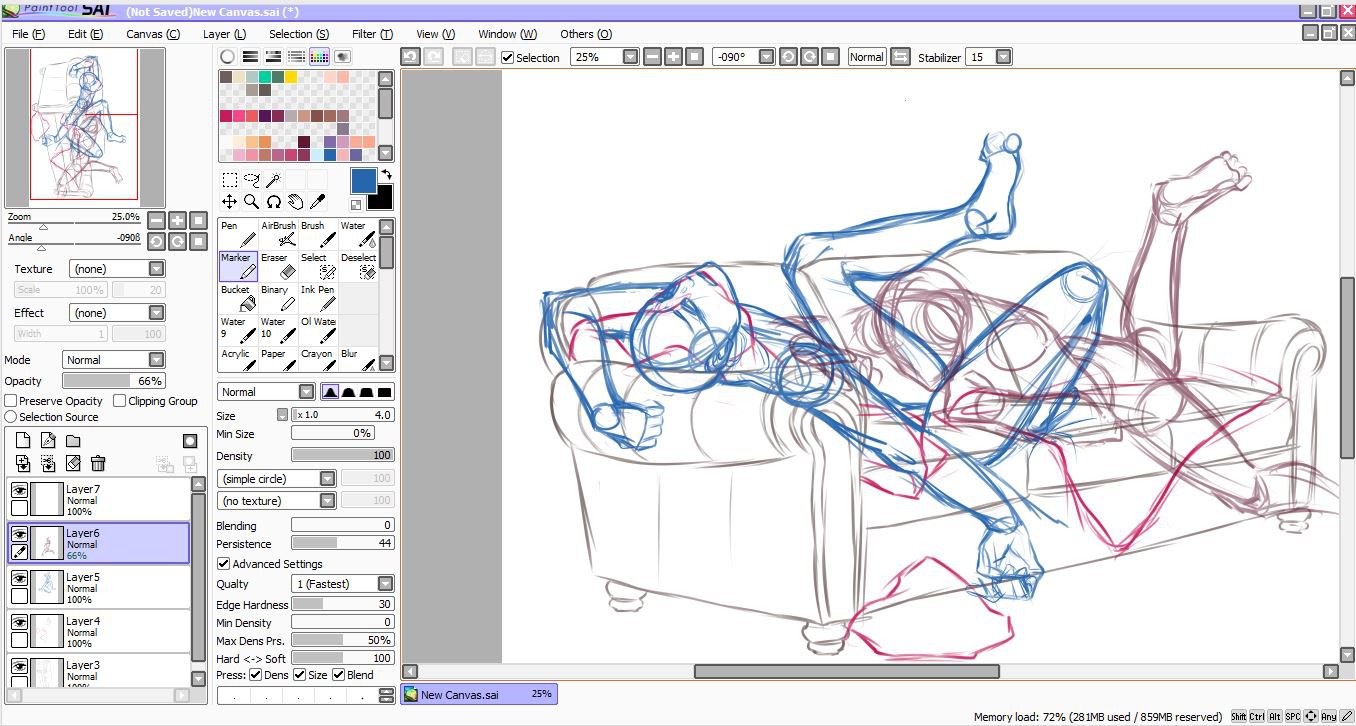1356x726 pixels.
Task: Clear the layer using the eraser-page icon
Action: (73, 463)
